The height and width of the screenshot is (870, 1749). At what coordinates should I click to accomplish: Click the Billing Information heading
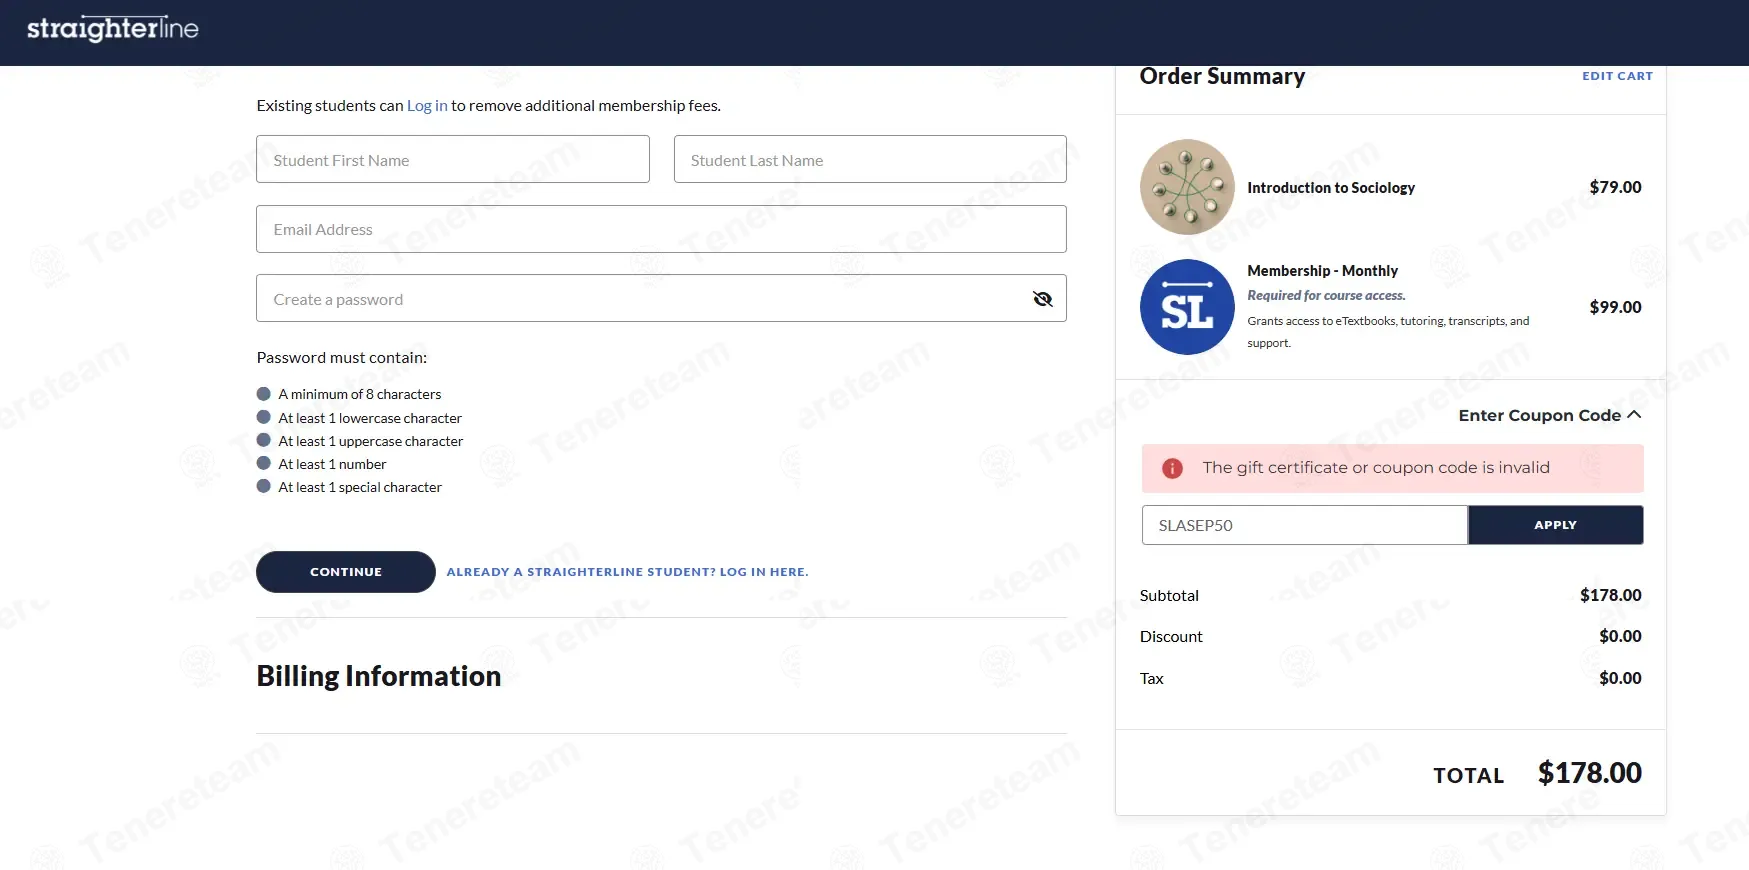pos(379,676)
